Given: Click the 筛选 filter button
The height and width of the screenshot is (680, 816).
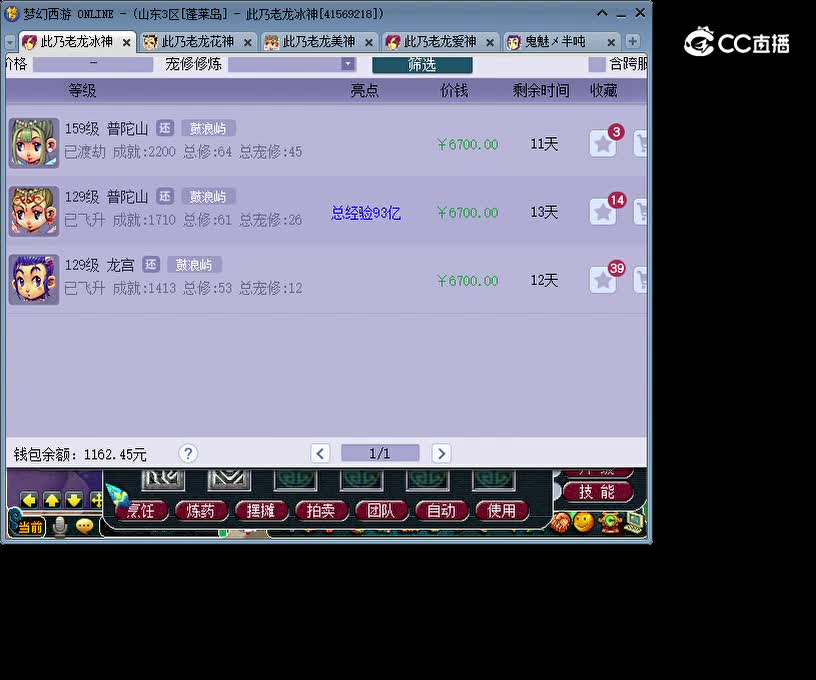Looking at the screenshot, I should 422,65.
